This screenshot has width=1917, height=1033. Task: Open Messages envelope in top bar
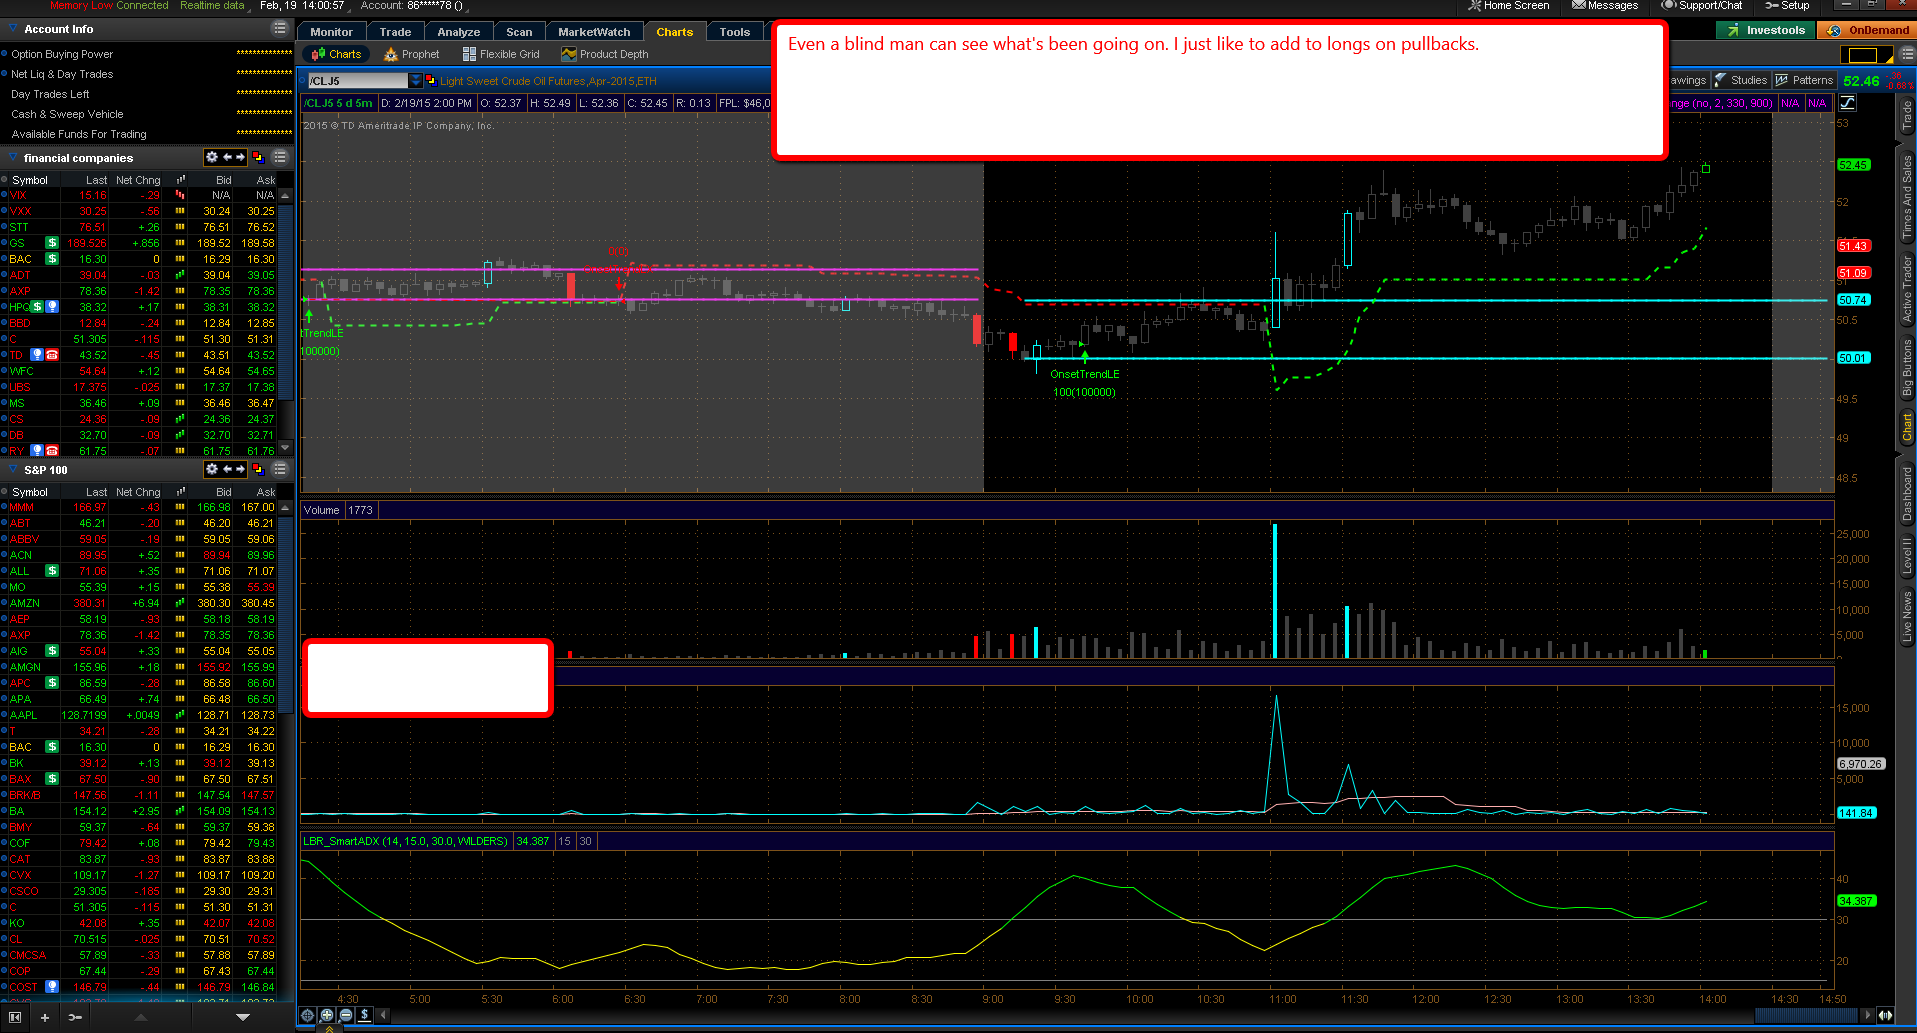click(x=1605, y=6)
